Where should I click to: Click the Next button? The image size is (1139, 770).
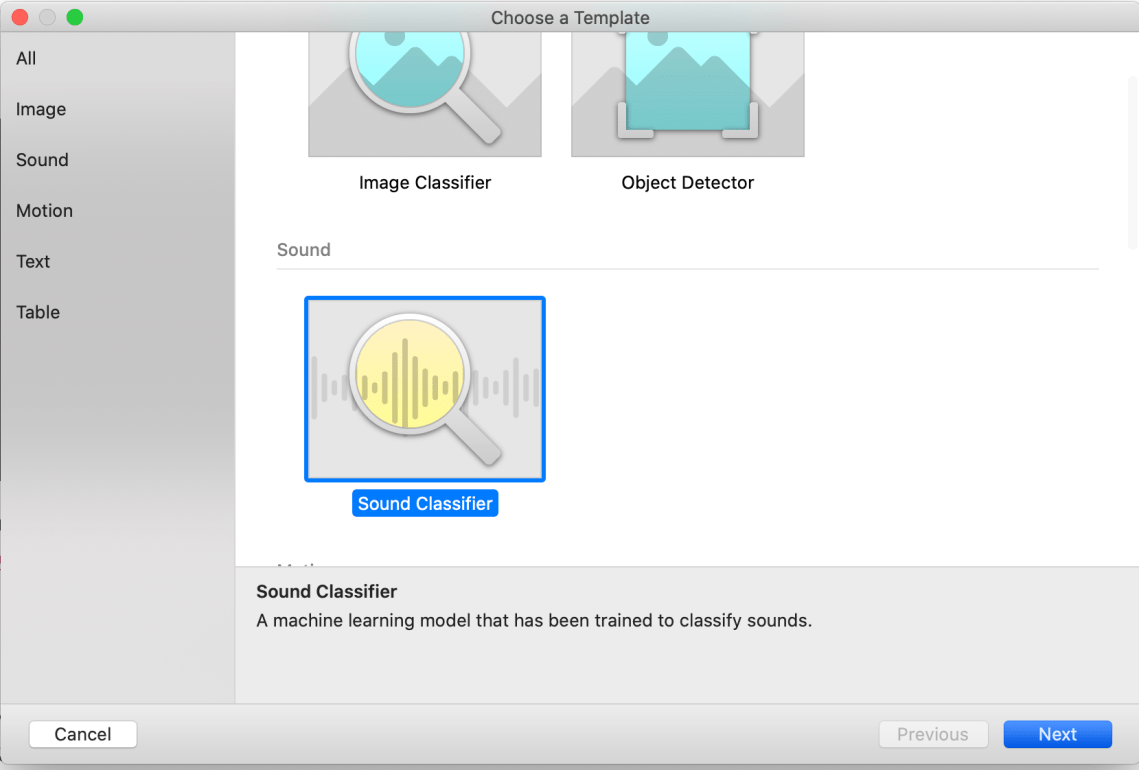1057,734
